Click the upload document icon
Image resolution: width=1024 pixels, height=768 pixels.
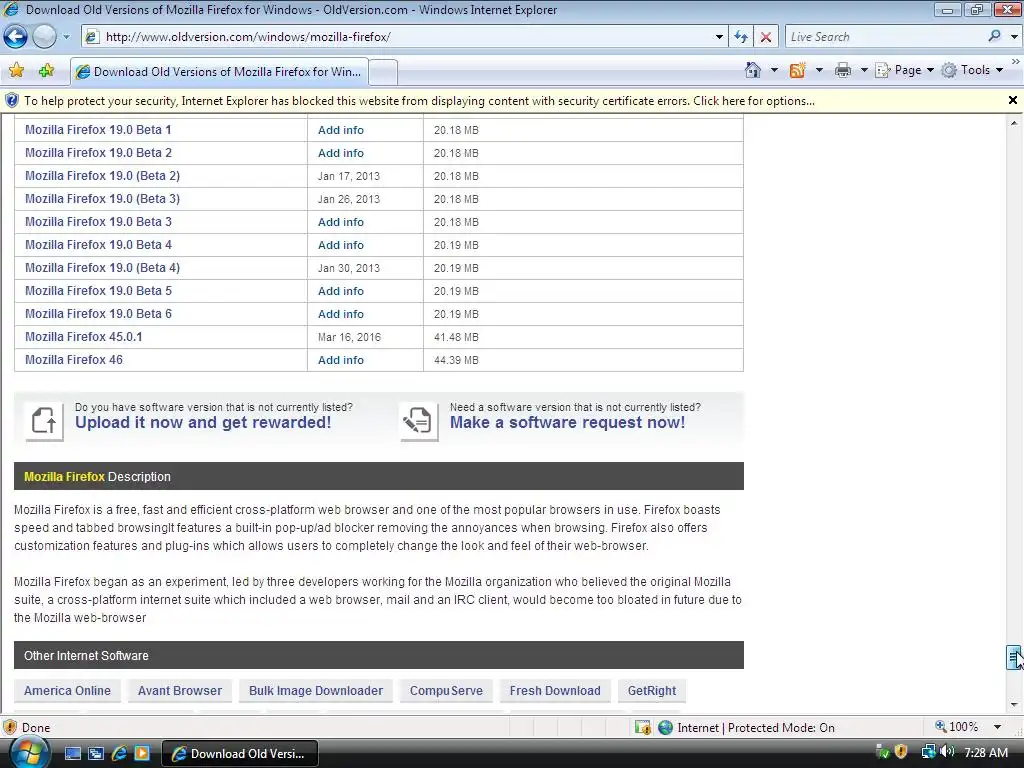click(x=44, y=421)
